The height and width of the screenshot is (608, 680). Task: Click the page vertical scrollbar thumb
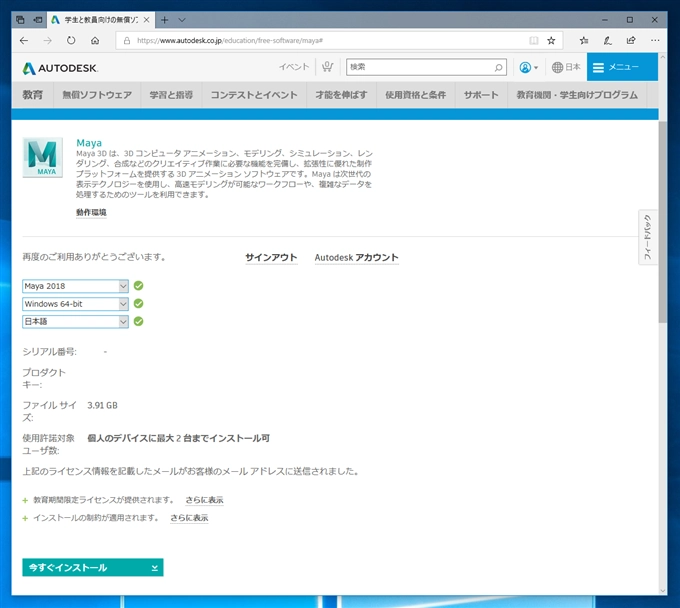pos(662,222)
